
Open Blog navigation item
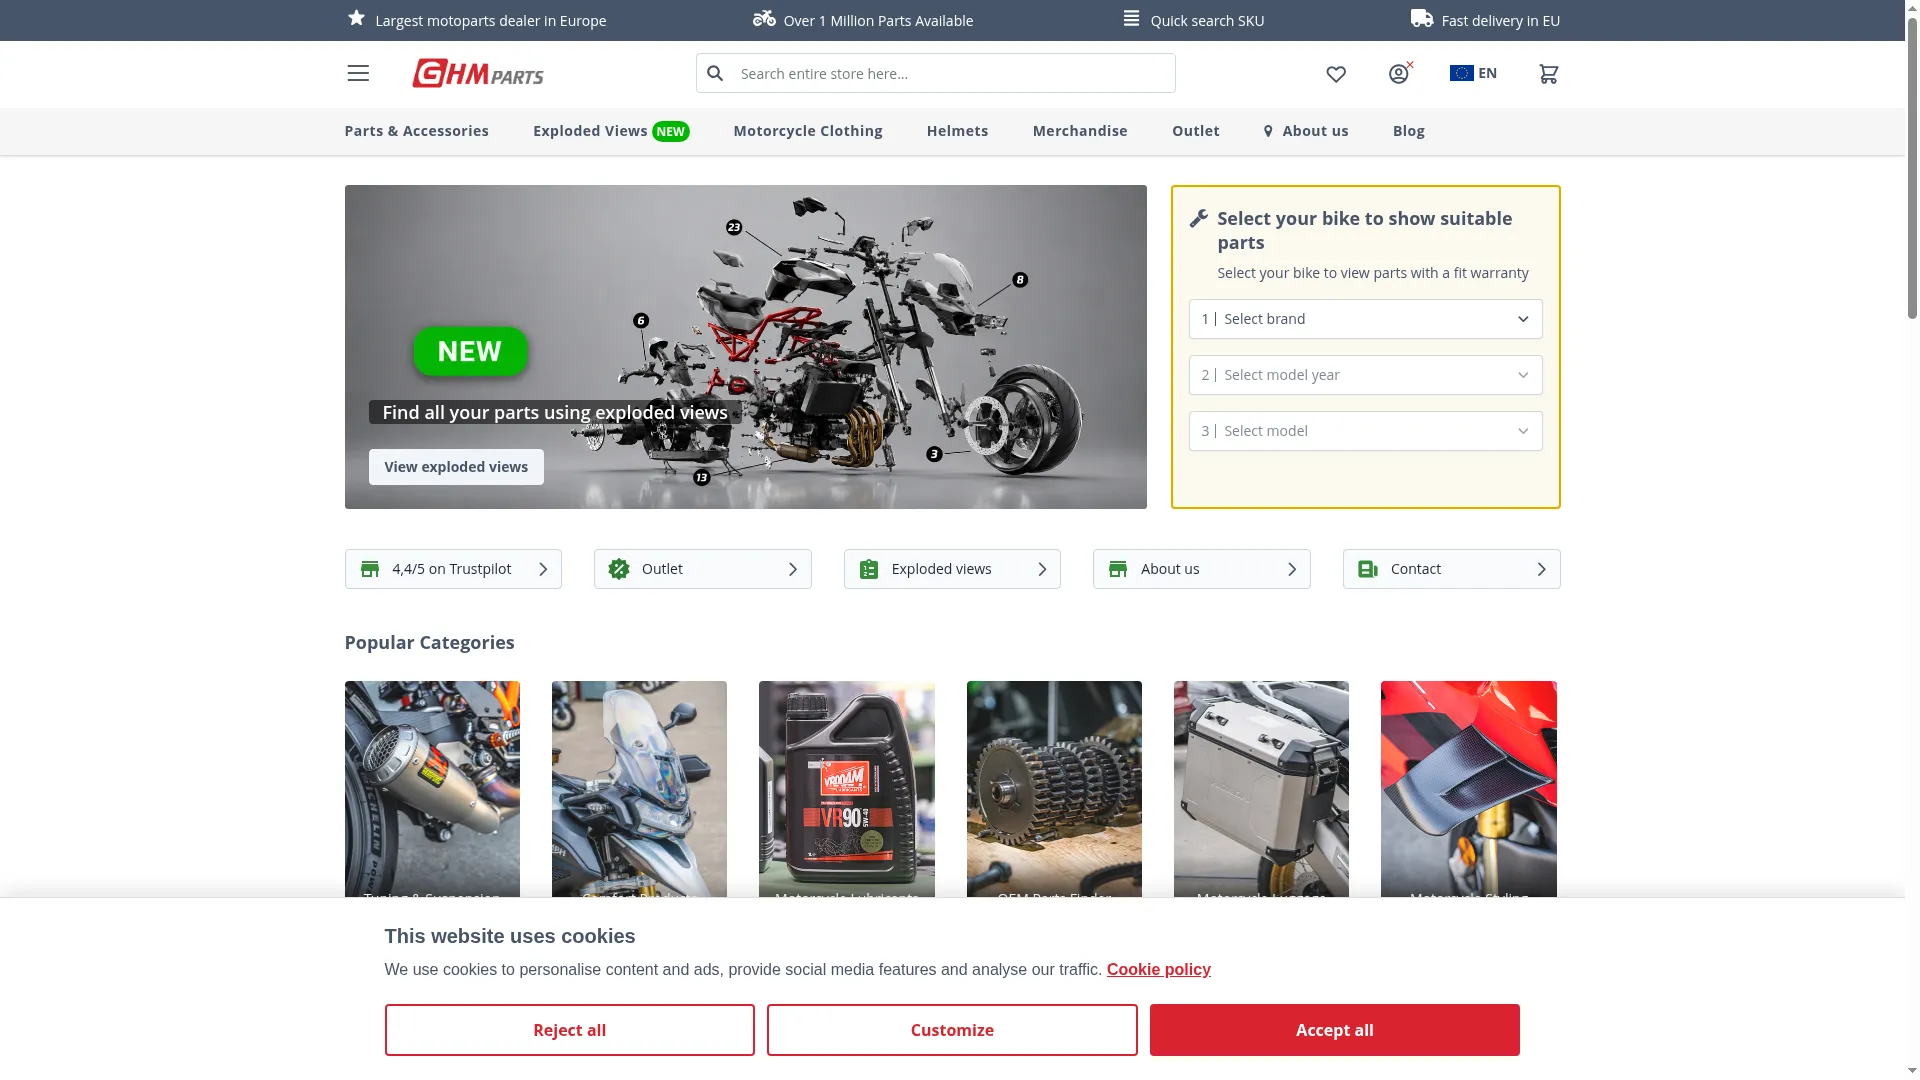pos(1408,131)
